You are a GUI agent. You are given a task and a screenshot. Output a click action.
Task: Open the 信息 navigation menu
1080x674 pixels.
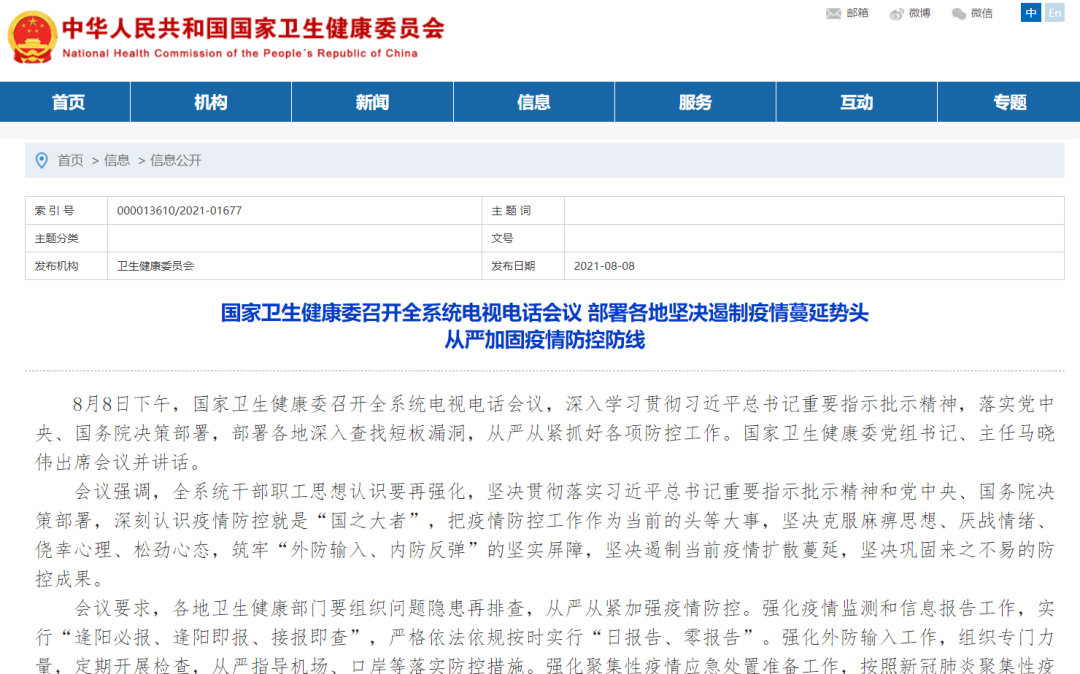(534, 102)
